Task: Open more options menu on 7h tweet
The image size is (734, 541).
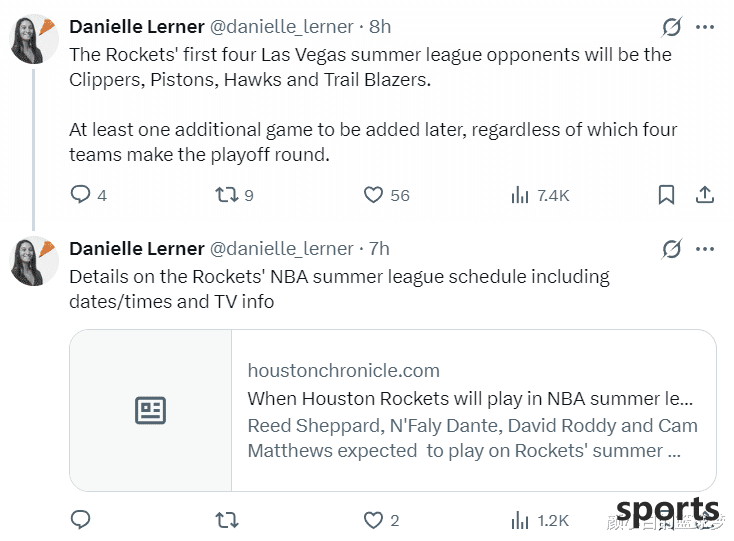Action: tap(705, 249)
